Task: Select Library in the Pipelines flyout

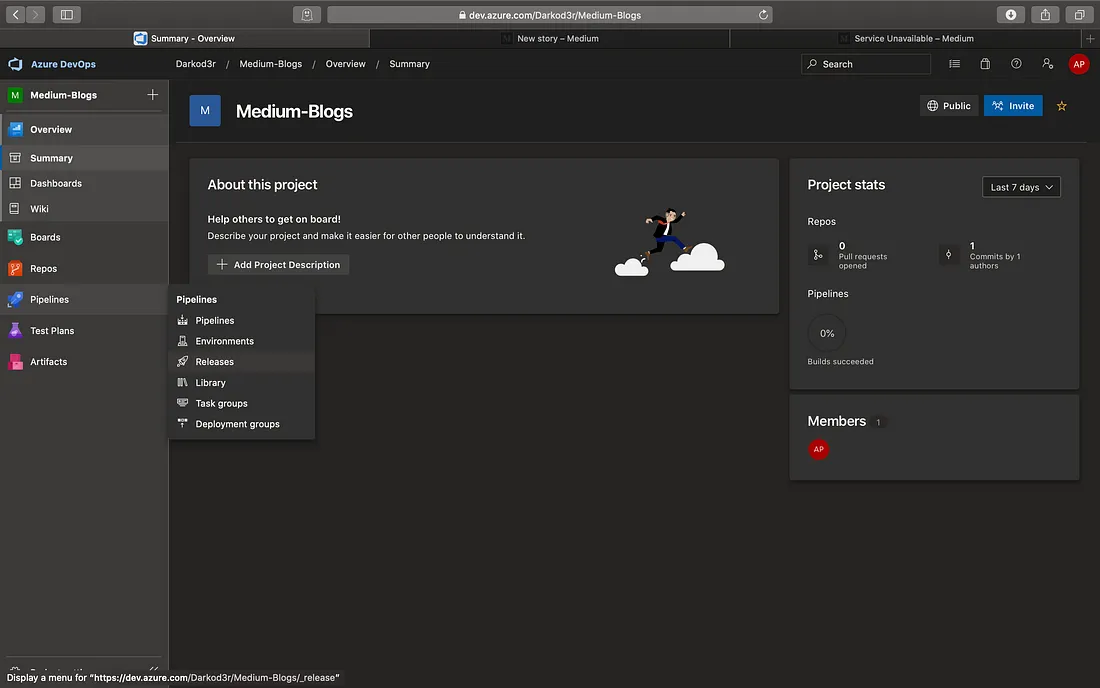Action: coord(241,382)
